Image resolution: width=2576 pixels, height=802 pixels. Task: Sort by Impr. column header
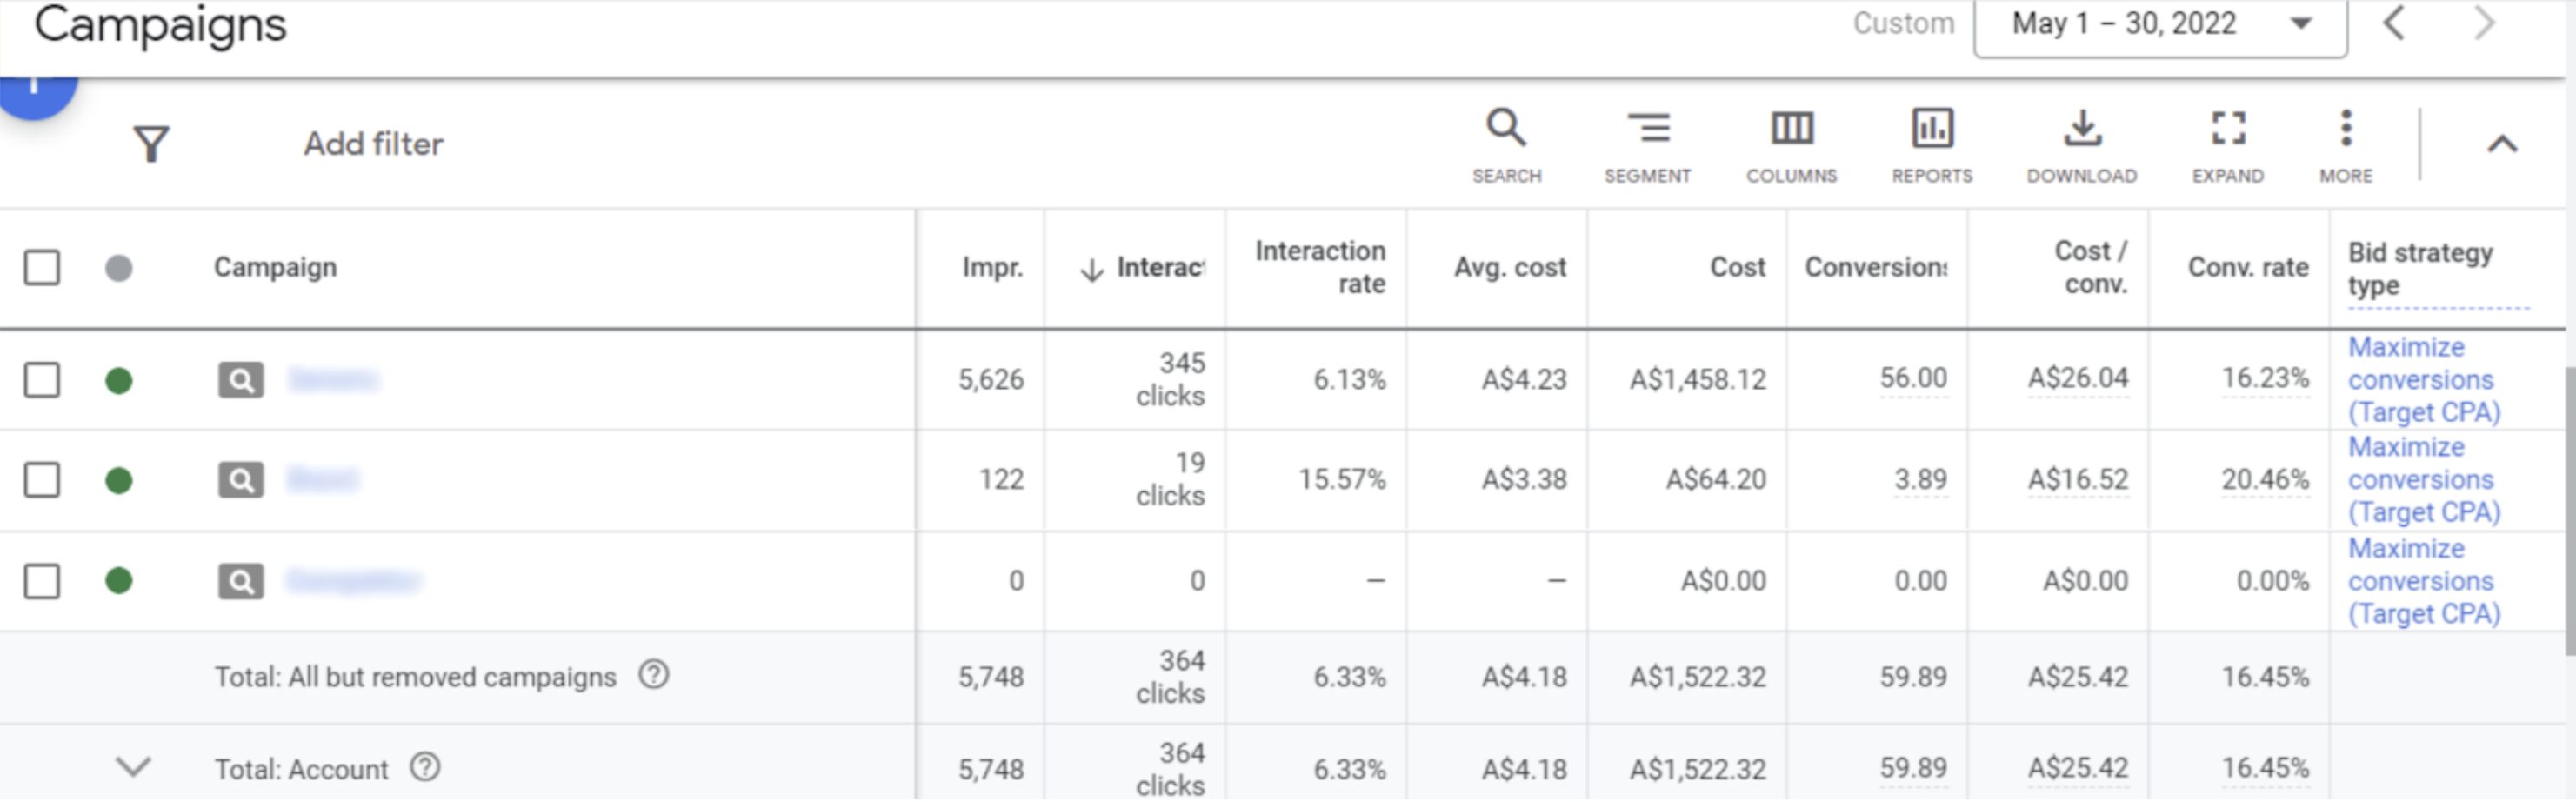pyautogui.click(x=992, y=268)
